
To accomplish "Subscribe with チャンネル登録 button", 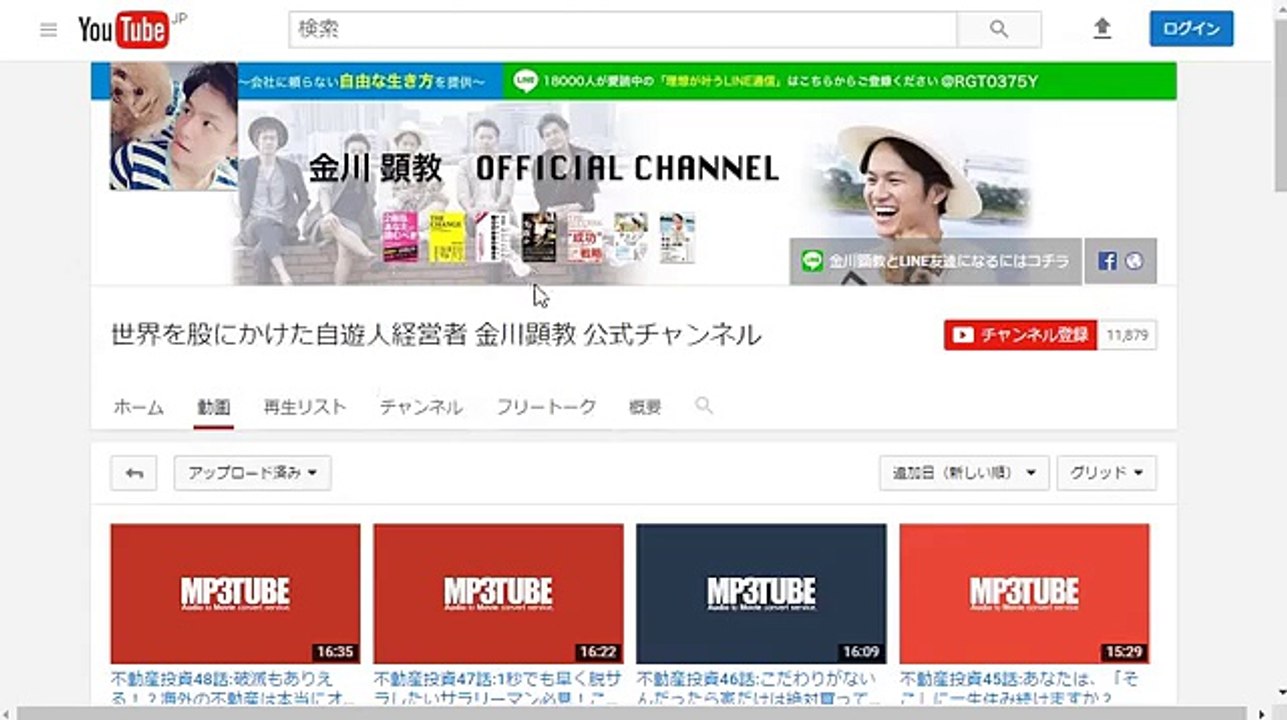I will tap(1021, 335).
